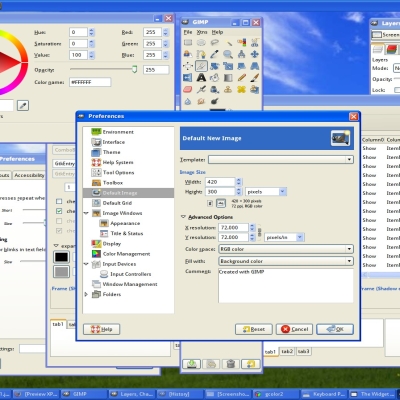Image resolution: width=400 pixels, height=400 pixels.
Task: Click the Color name hex field
Action: tap(90, 82)
